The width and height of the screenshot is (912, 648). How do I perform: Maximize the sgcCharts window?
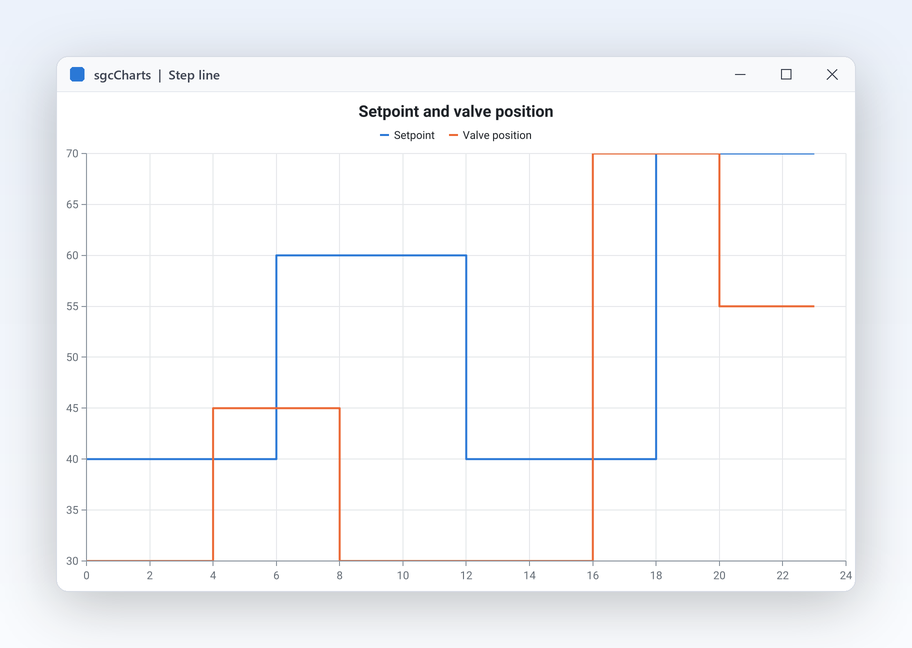tap(786, 74)
